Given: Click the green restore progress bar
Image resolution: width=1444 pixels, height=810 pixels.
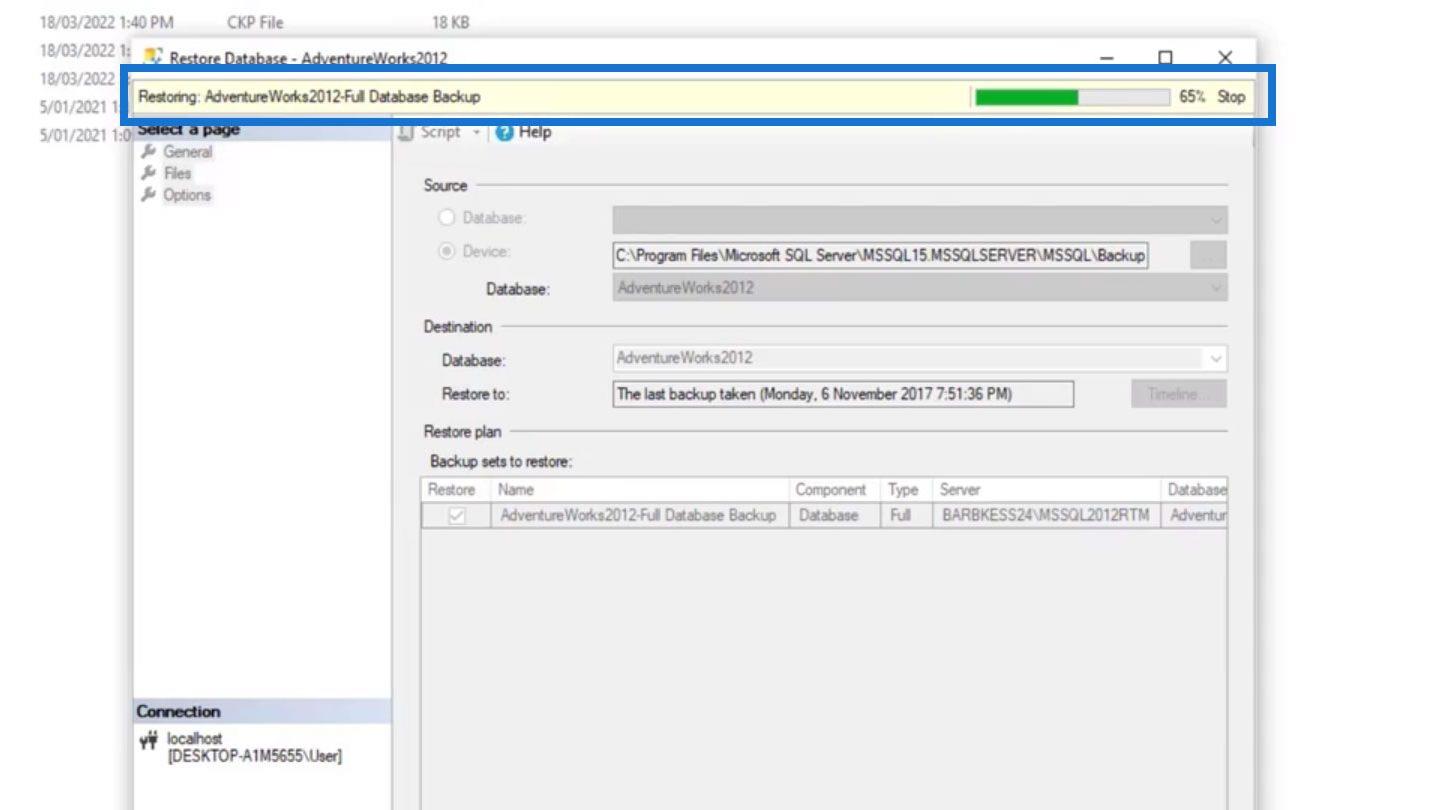Looking at the screenshot, I should 1071,97.
